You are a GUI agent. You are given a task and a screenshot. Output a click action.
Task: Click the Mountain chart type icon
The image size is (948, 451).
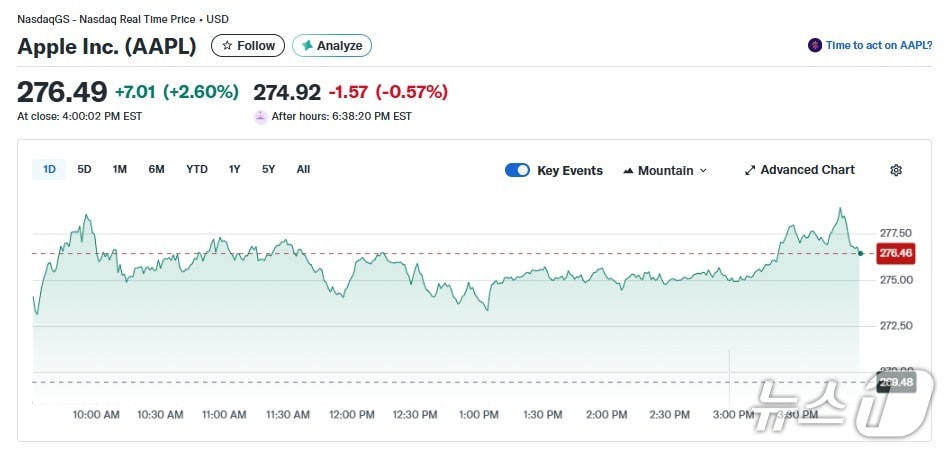click(x=628, y=171)
